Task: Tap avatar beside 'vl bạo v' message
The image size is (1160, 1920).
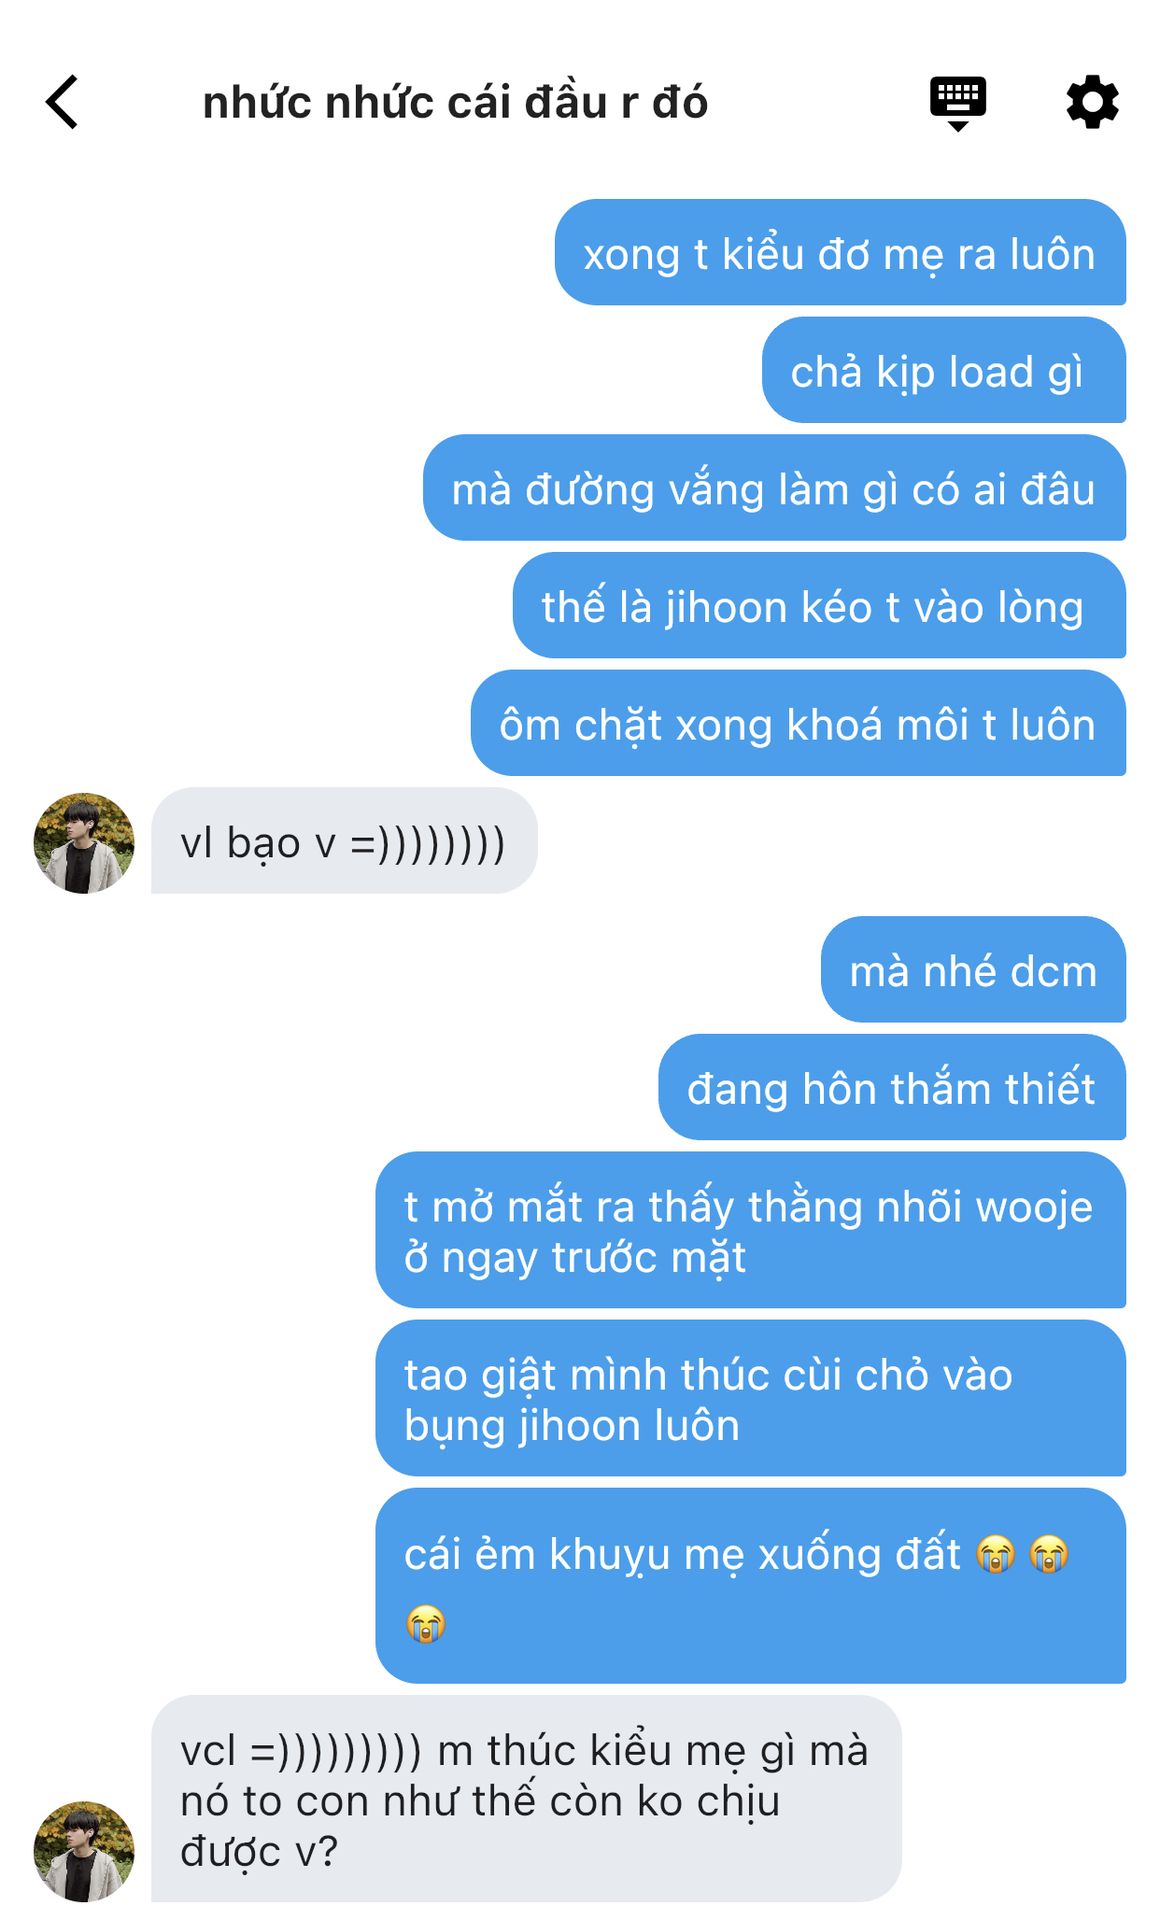Action: (84, 843)
